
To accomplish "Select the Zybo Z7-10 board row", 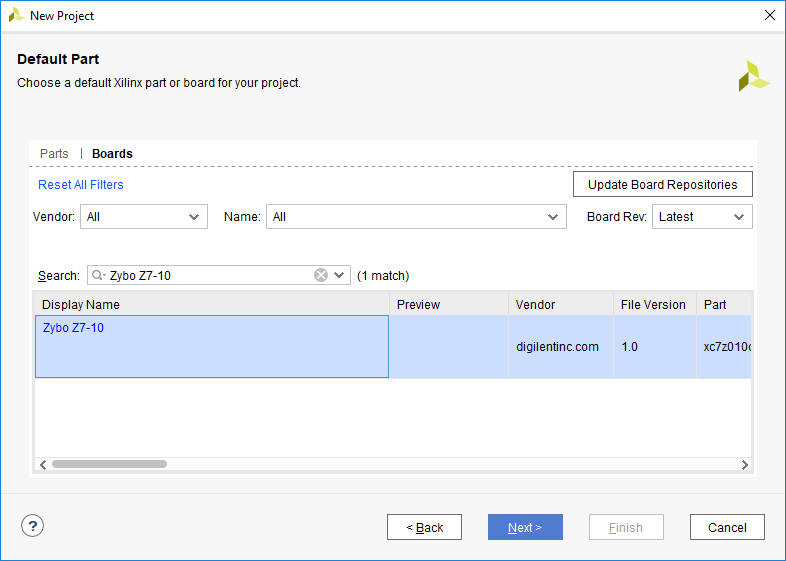I will pyautogui.click(x=393, y=346).
